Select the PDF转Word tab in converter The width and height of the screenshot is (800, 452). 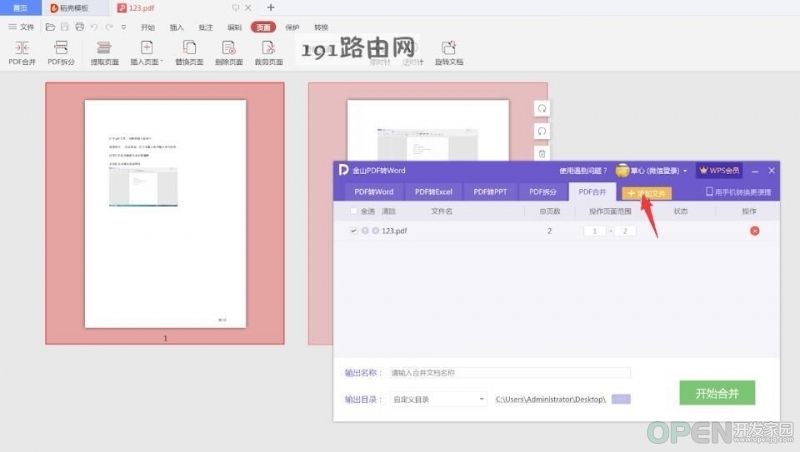point(374,192)
